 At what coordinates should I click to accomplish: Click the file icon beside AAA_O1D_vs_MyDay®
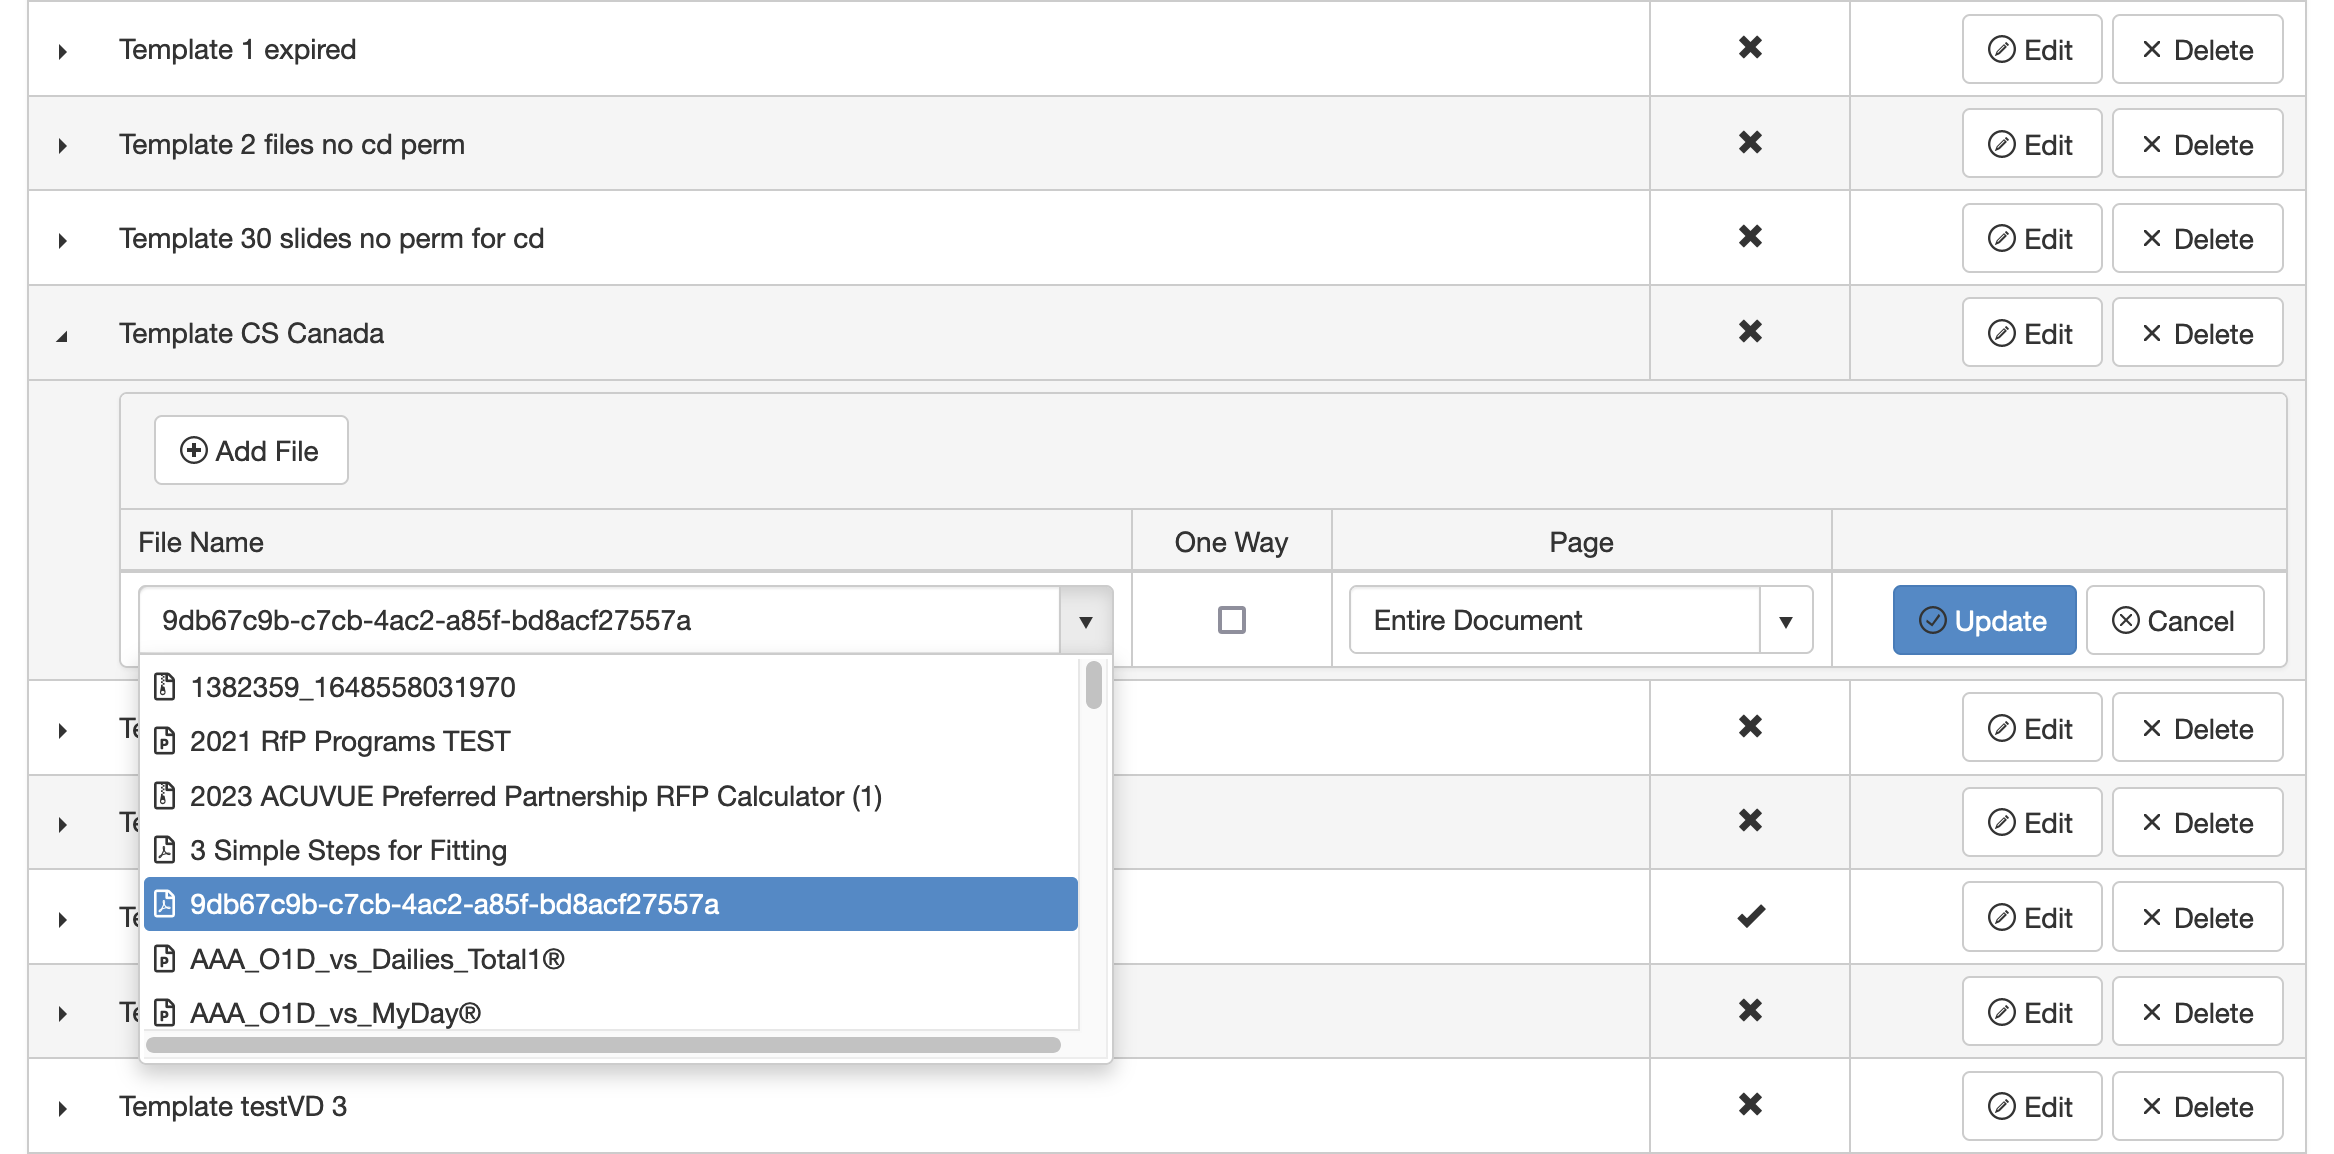pyautogui.click(x=165, y=1013)
